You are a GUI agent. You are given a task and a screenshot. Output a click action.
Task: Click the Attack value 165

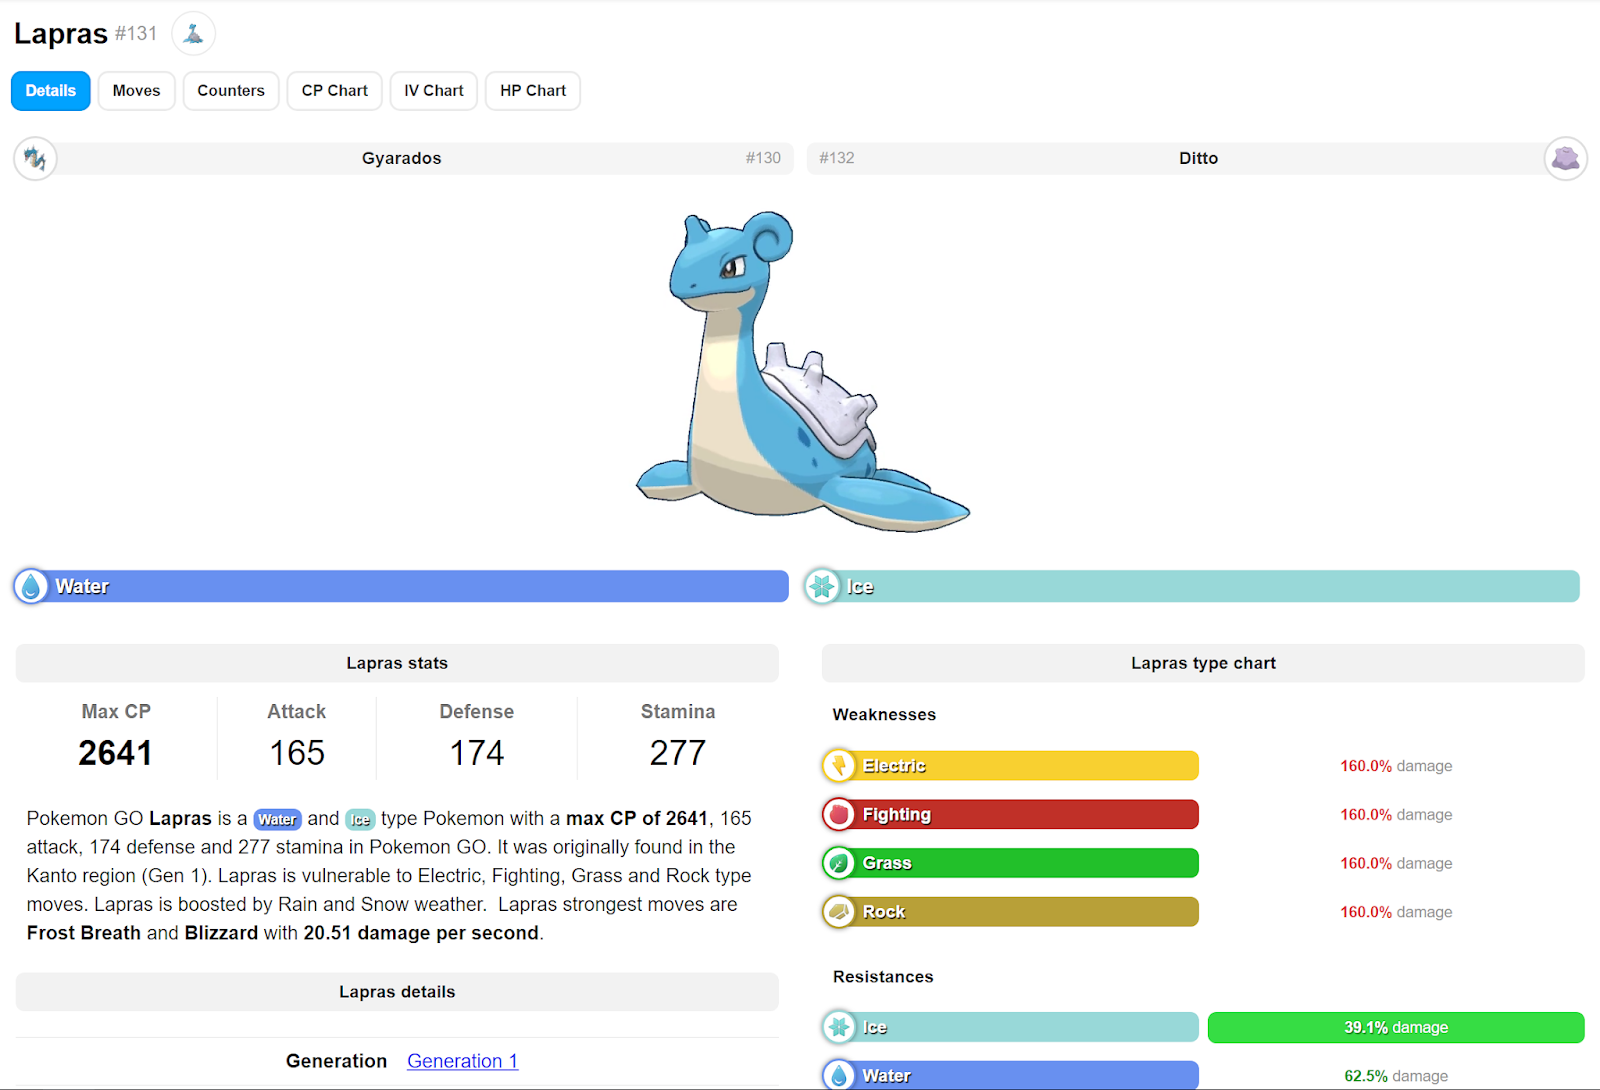(x=297, y=753)
